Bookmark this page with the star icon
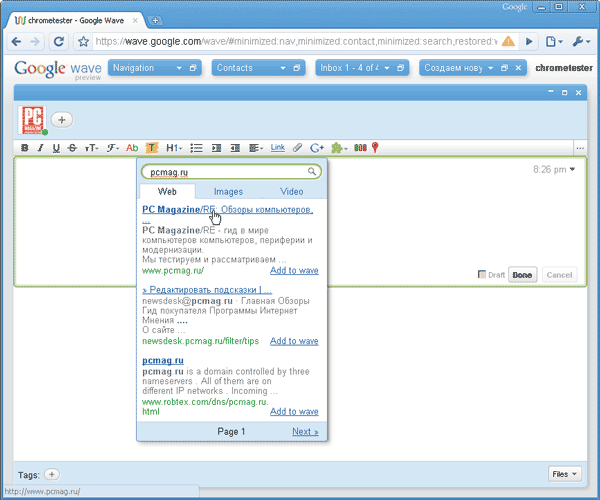The image size is (600, 500). click(x=83, y=42)
